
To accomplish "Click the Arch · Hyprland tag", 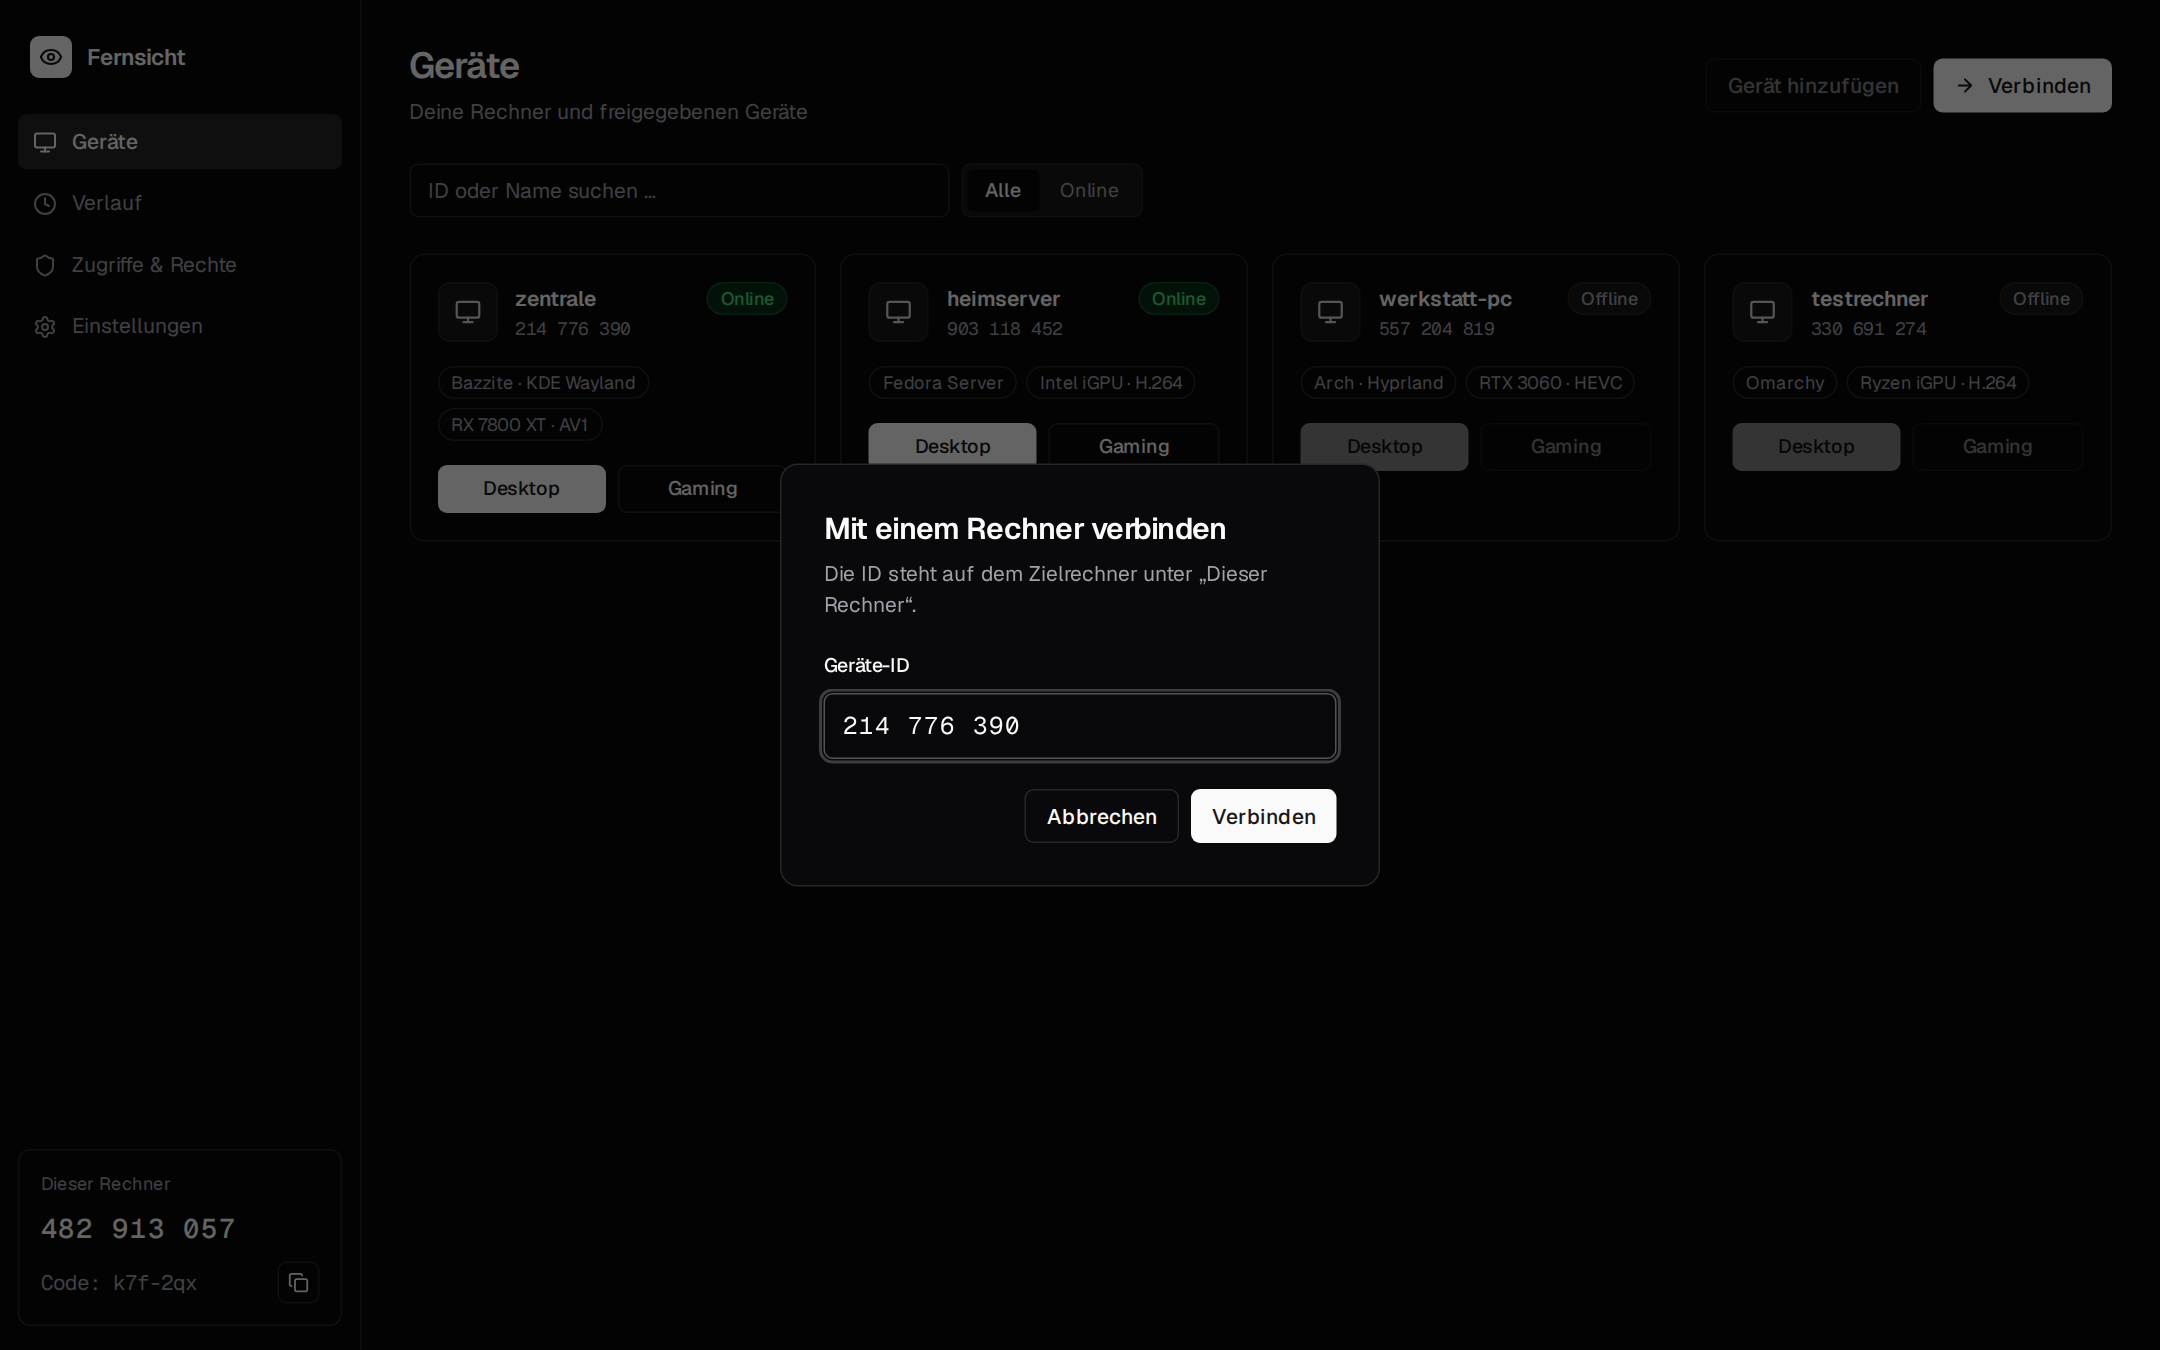I will pyautogui.click(x=1378, y=383).
